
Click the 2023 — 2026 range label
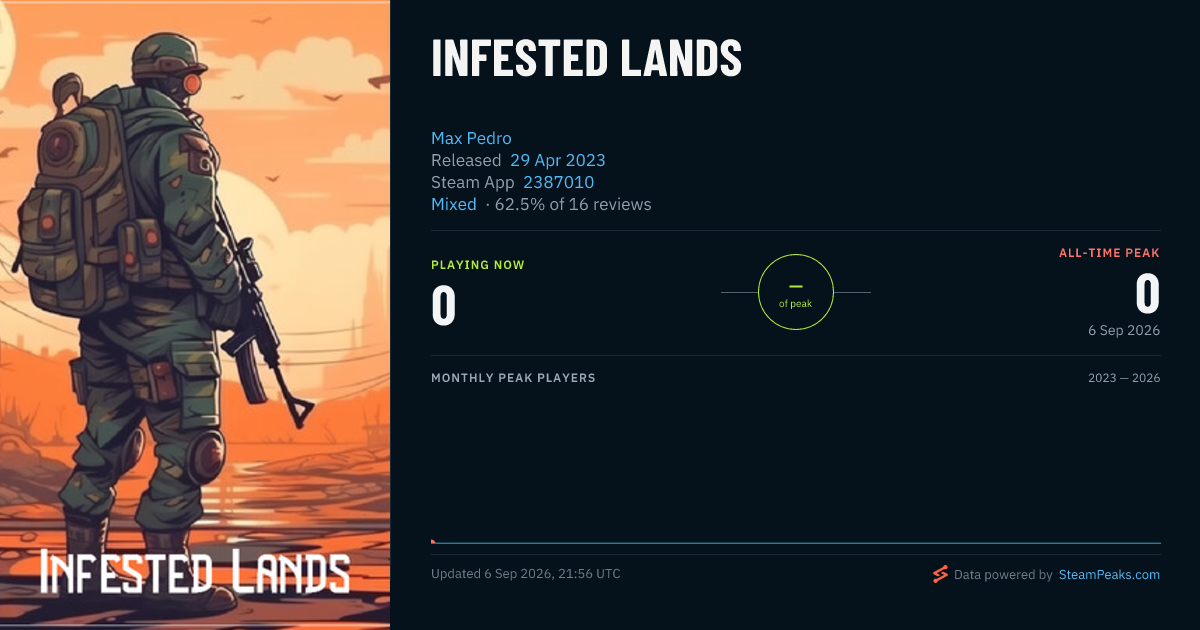click(x=1124, y=378)
